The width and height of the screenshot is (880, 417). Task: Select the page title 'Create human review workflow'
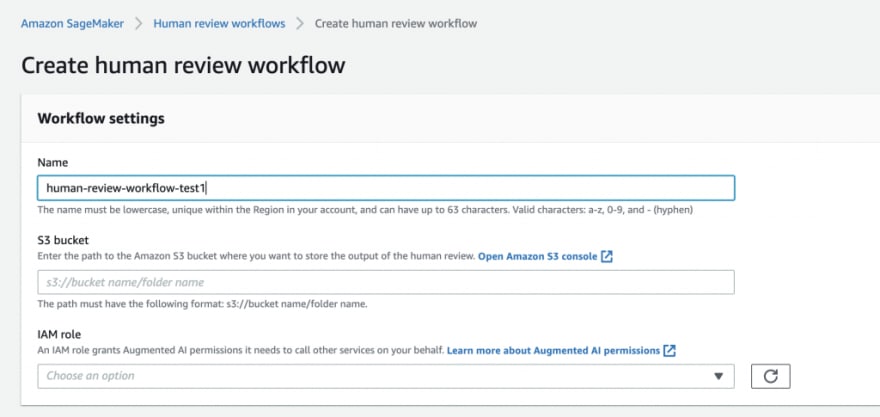pyautogui.click(x=184, y=66)
